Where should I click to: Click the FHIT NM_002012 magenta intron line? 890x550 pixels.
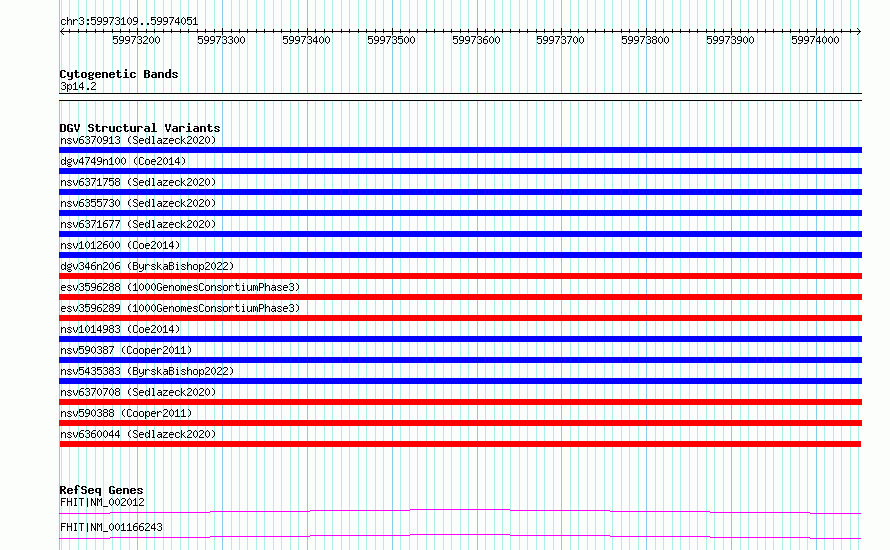click(x=460, y=511)
